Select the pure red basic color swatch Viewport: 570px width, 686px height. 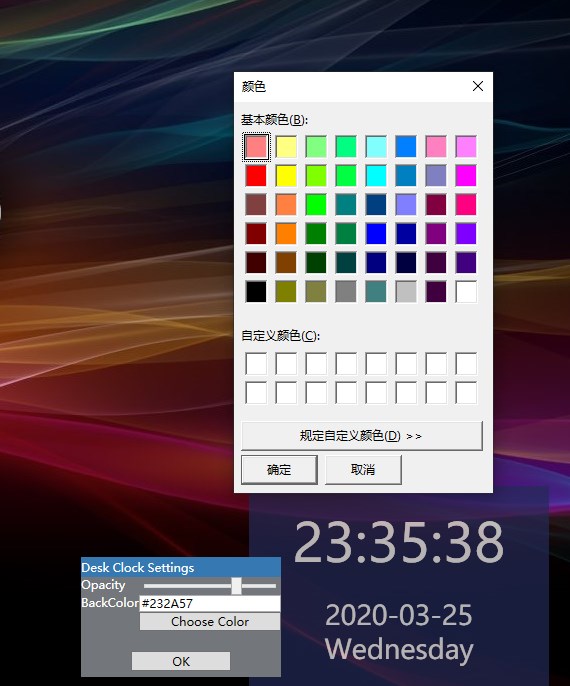(256, 175)
